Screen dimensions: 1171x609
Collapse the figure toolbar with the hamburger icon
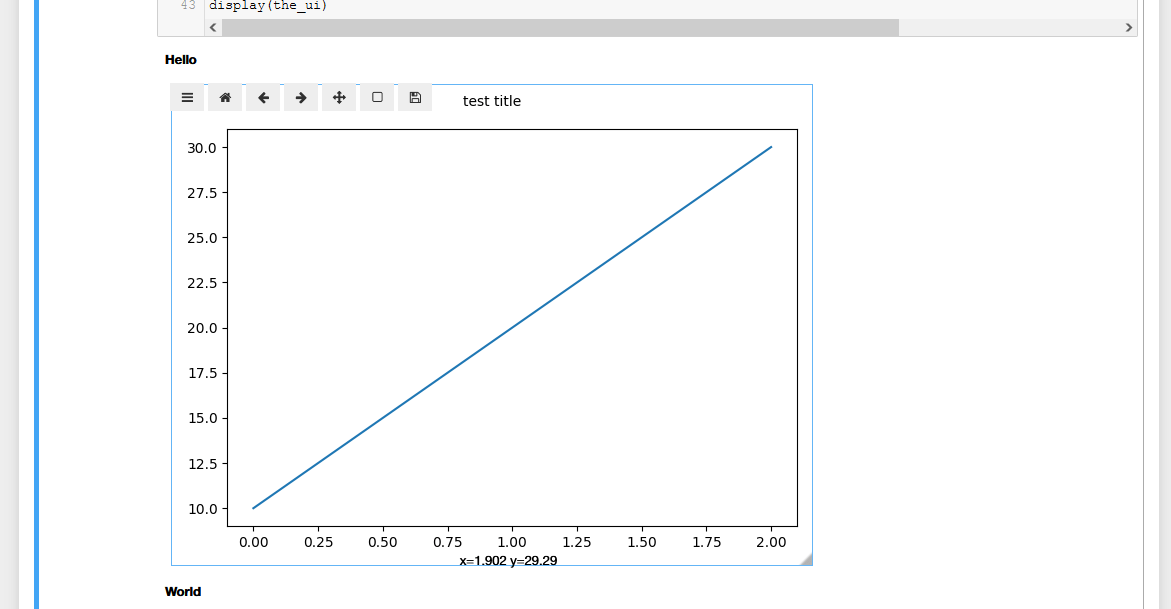tap(187, 97)
